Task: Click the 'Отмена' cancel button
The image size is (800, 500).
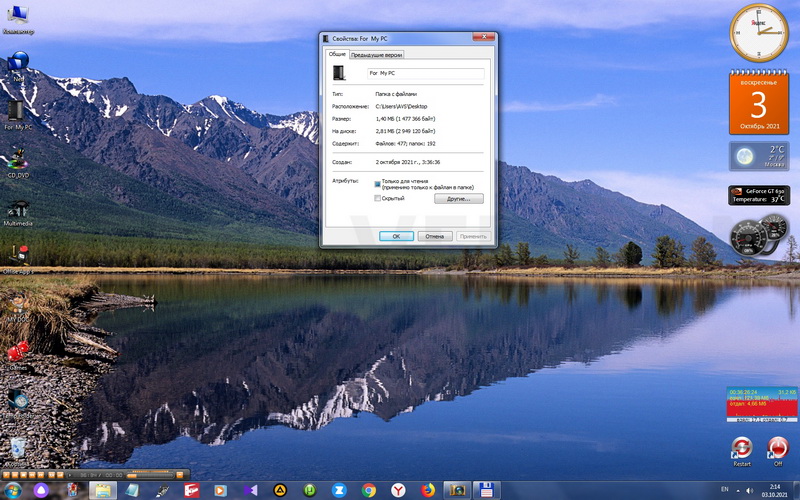Action: coord(434,236)
